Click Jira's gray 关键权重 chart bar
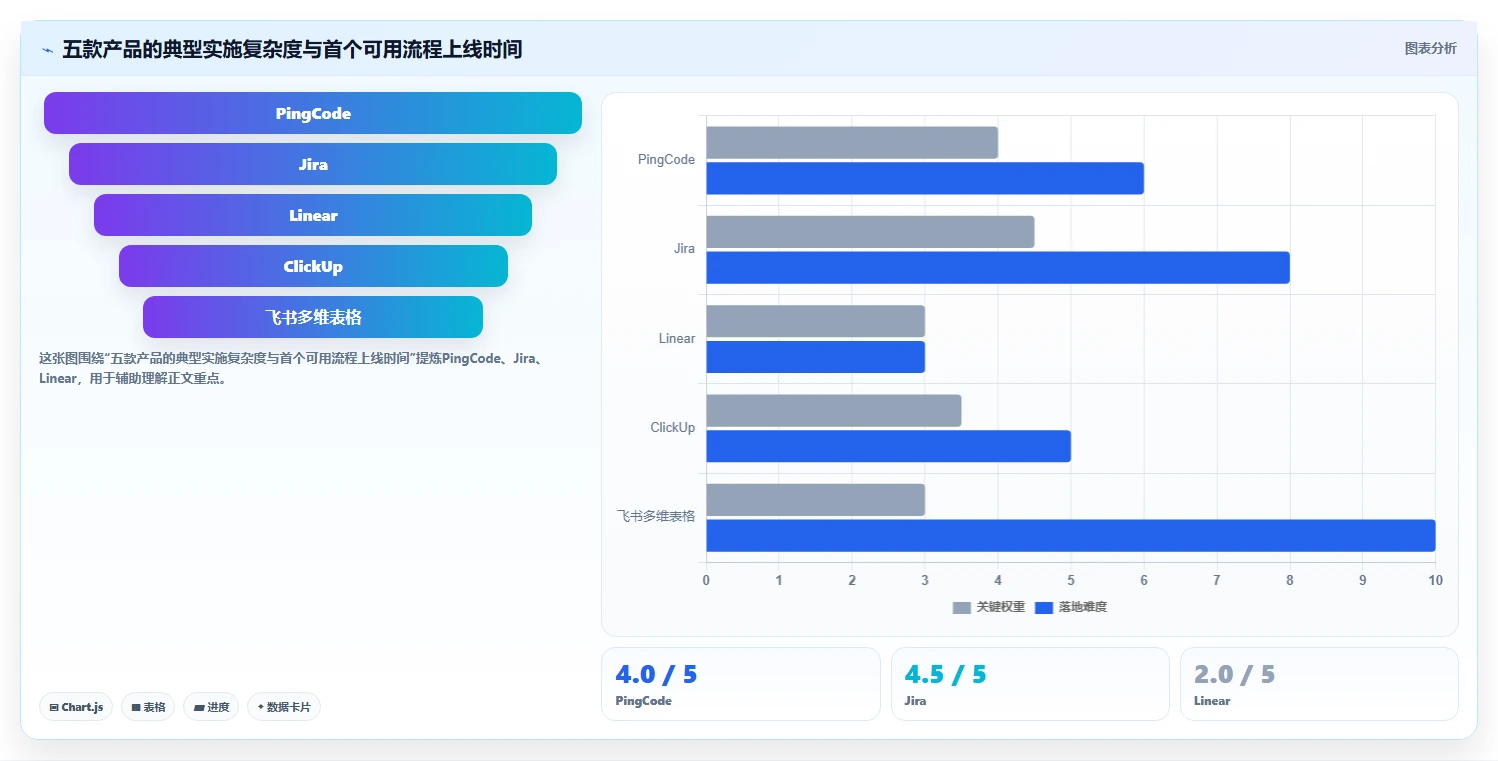The image size is (1498, 761). pyautogui.click(x=870, y=232)
